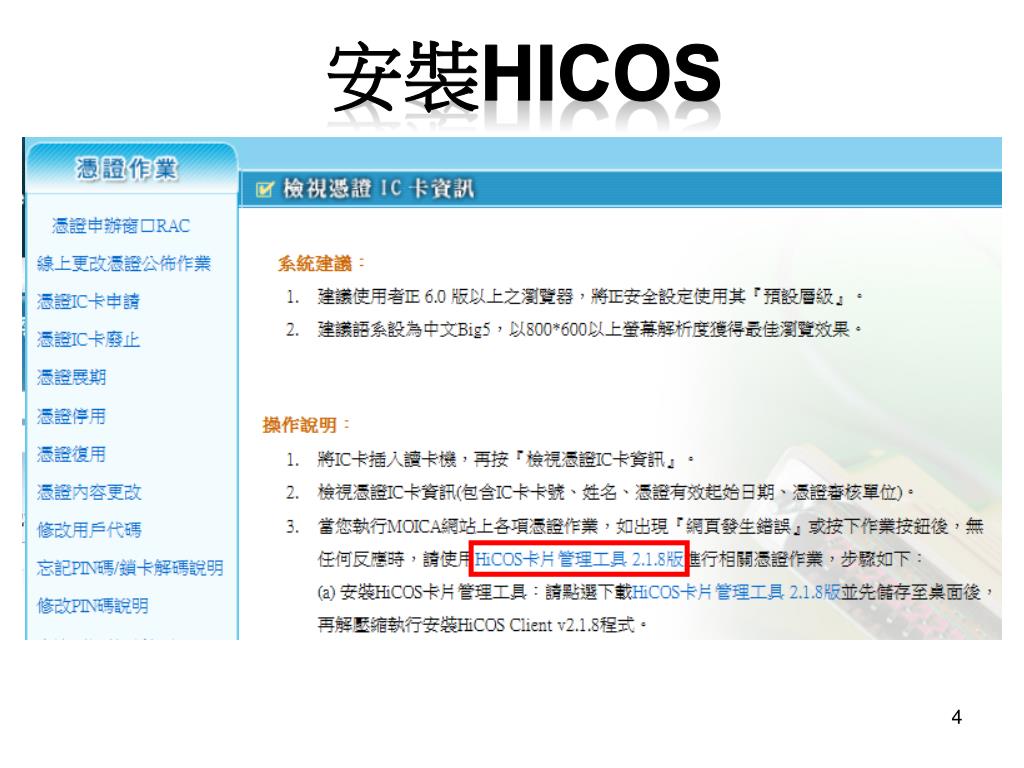Open 忘記PIN碼/鎖卡解碼說明 link
The image size is (1024, 768).
pyautogui.click(x=130, y=568)
